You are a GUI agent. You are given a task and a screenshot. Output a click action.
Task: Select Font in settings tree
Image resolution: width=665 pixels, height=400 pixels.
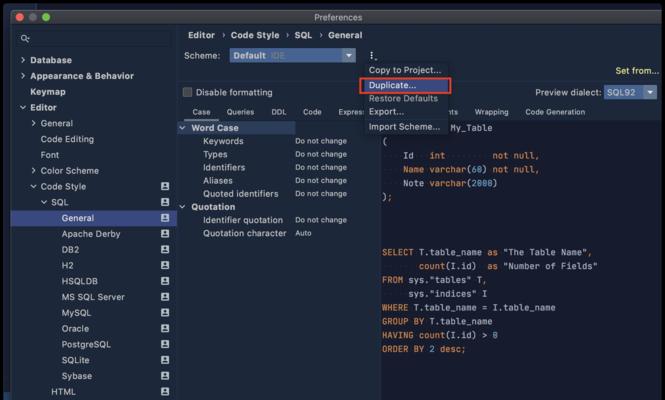pyautogui.click(x=50, y=155)
